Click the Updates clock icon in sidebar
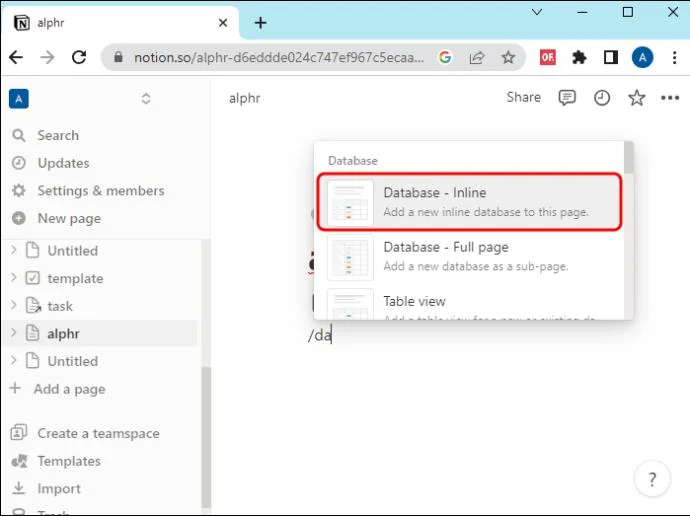The height and width of the screenshot is (516, 690). [18, 163]
